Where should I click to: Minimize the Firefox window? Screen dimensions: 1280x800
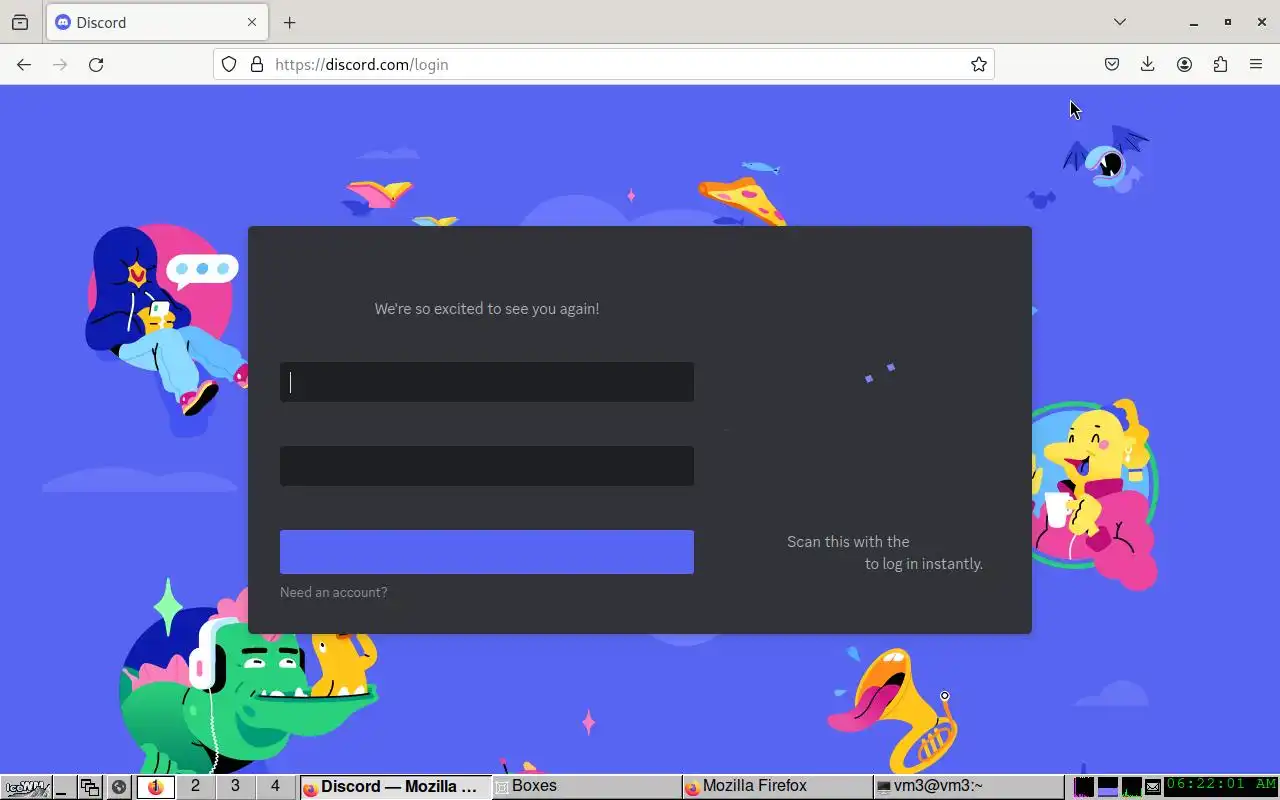1193,22
